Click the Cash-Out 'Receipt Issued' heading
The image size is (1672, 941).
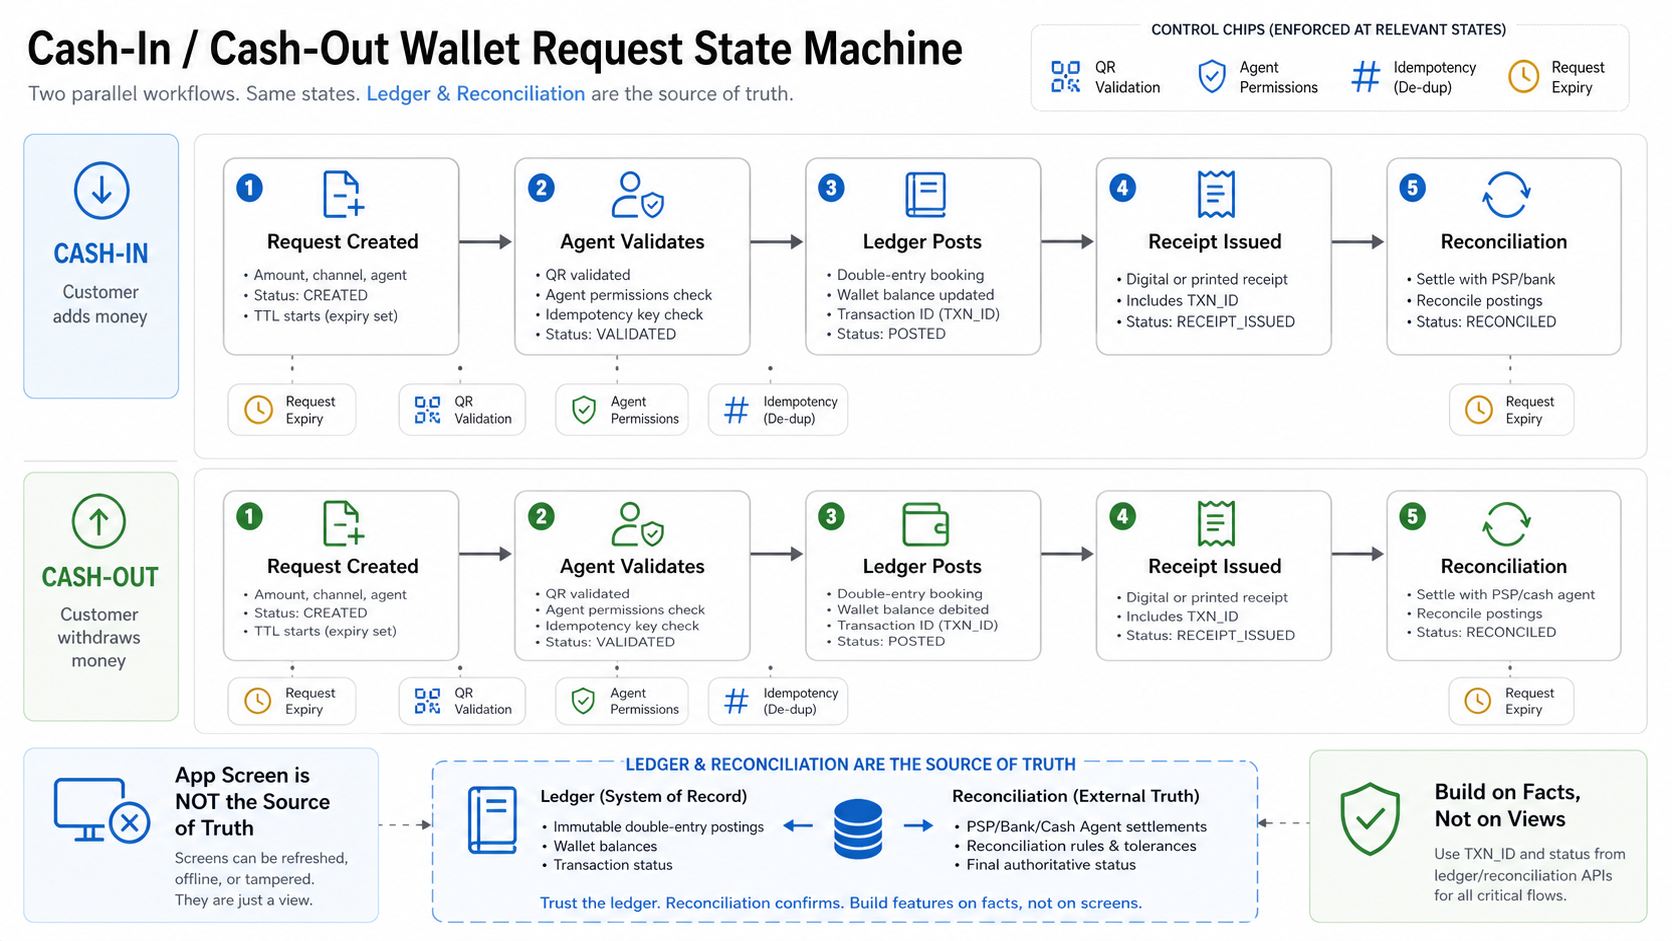click(1215, 567)
